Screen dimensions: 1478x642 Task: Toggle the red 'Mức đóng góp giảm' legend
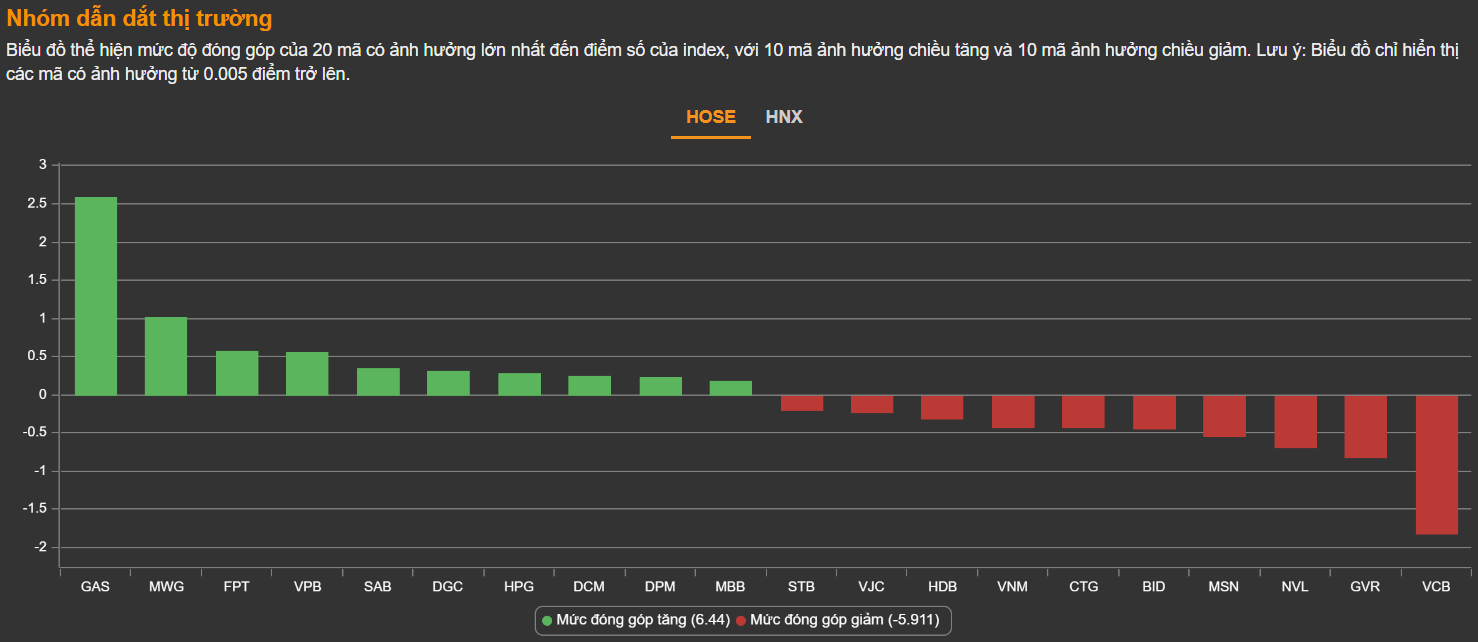coord(844,621)
